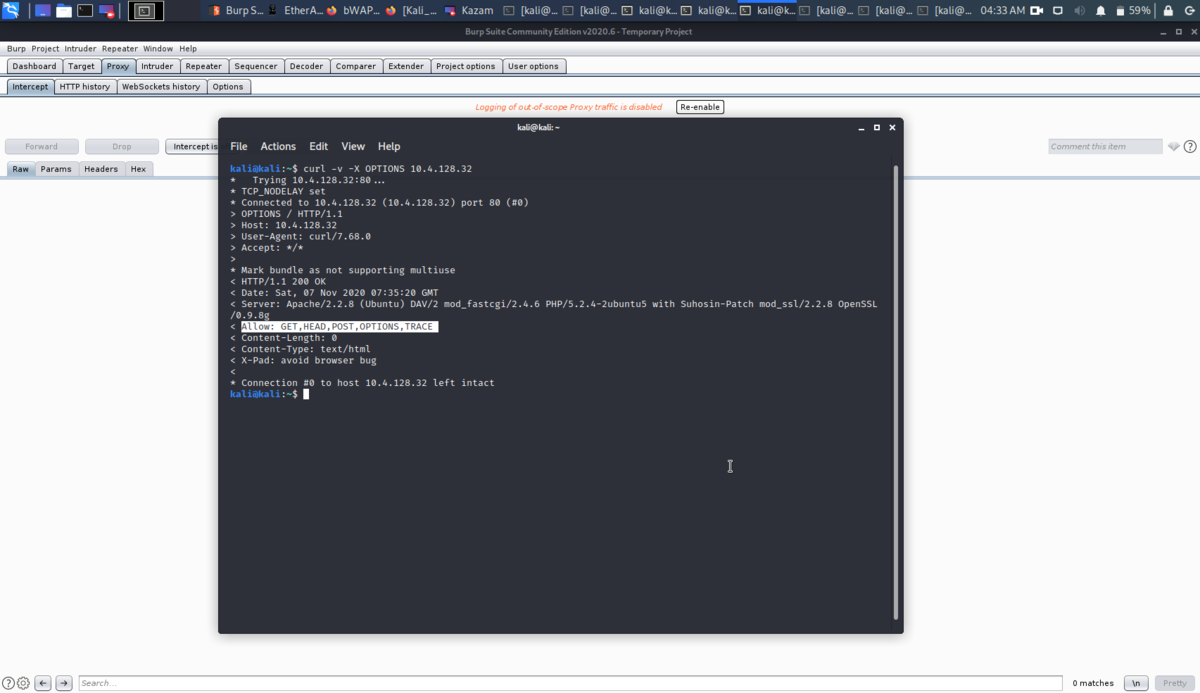Click the "0 matches" search status text
Viewport: 1200px width, 693px height.
click(1093, 683)
